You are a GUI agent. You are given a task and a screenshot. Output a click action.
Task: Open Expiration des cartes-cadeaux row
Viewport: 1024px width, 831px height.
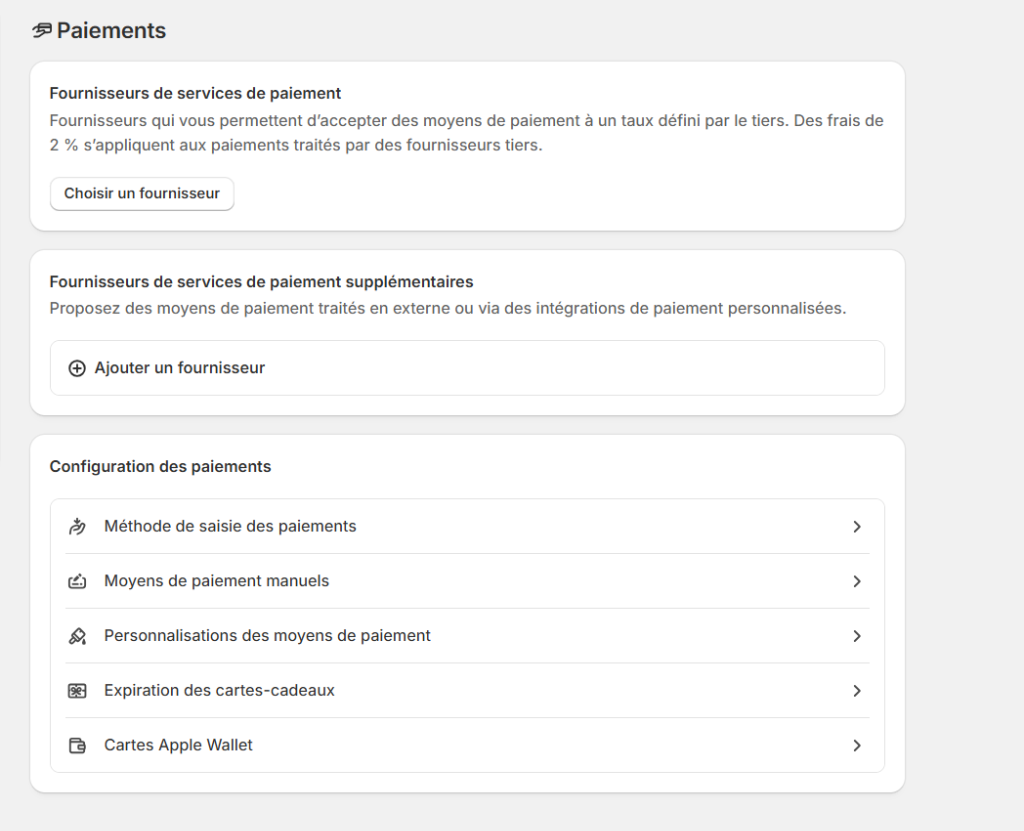(x=468, y=691)
